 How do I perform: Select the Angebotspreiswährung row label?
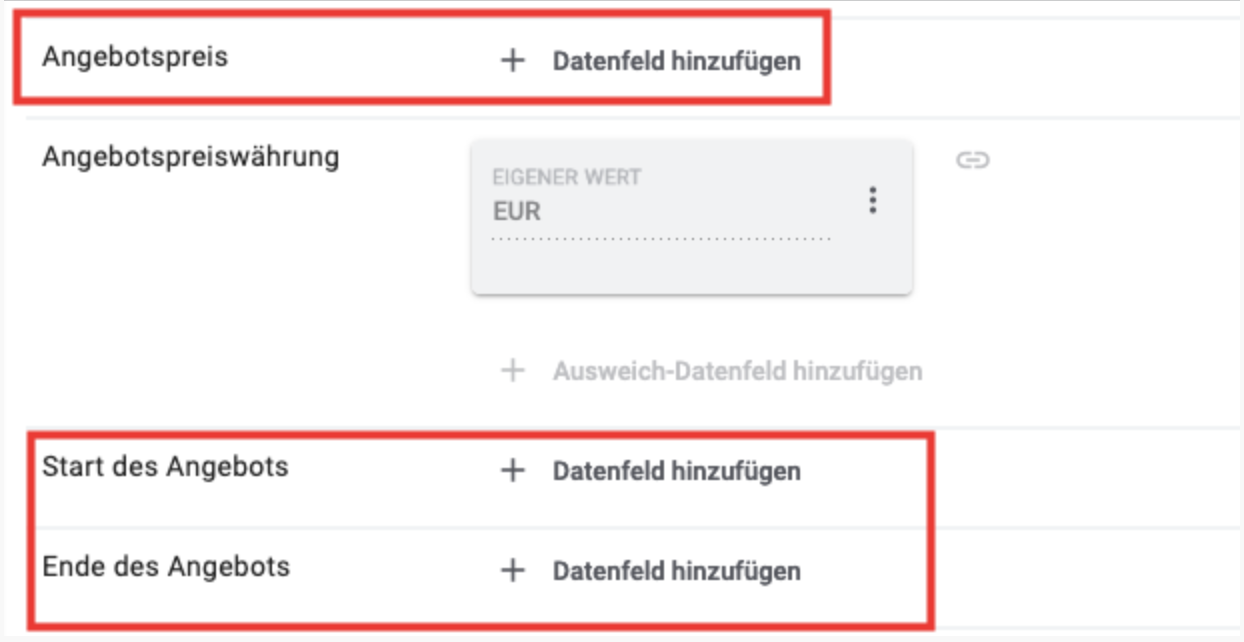pos(190,157)
